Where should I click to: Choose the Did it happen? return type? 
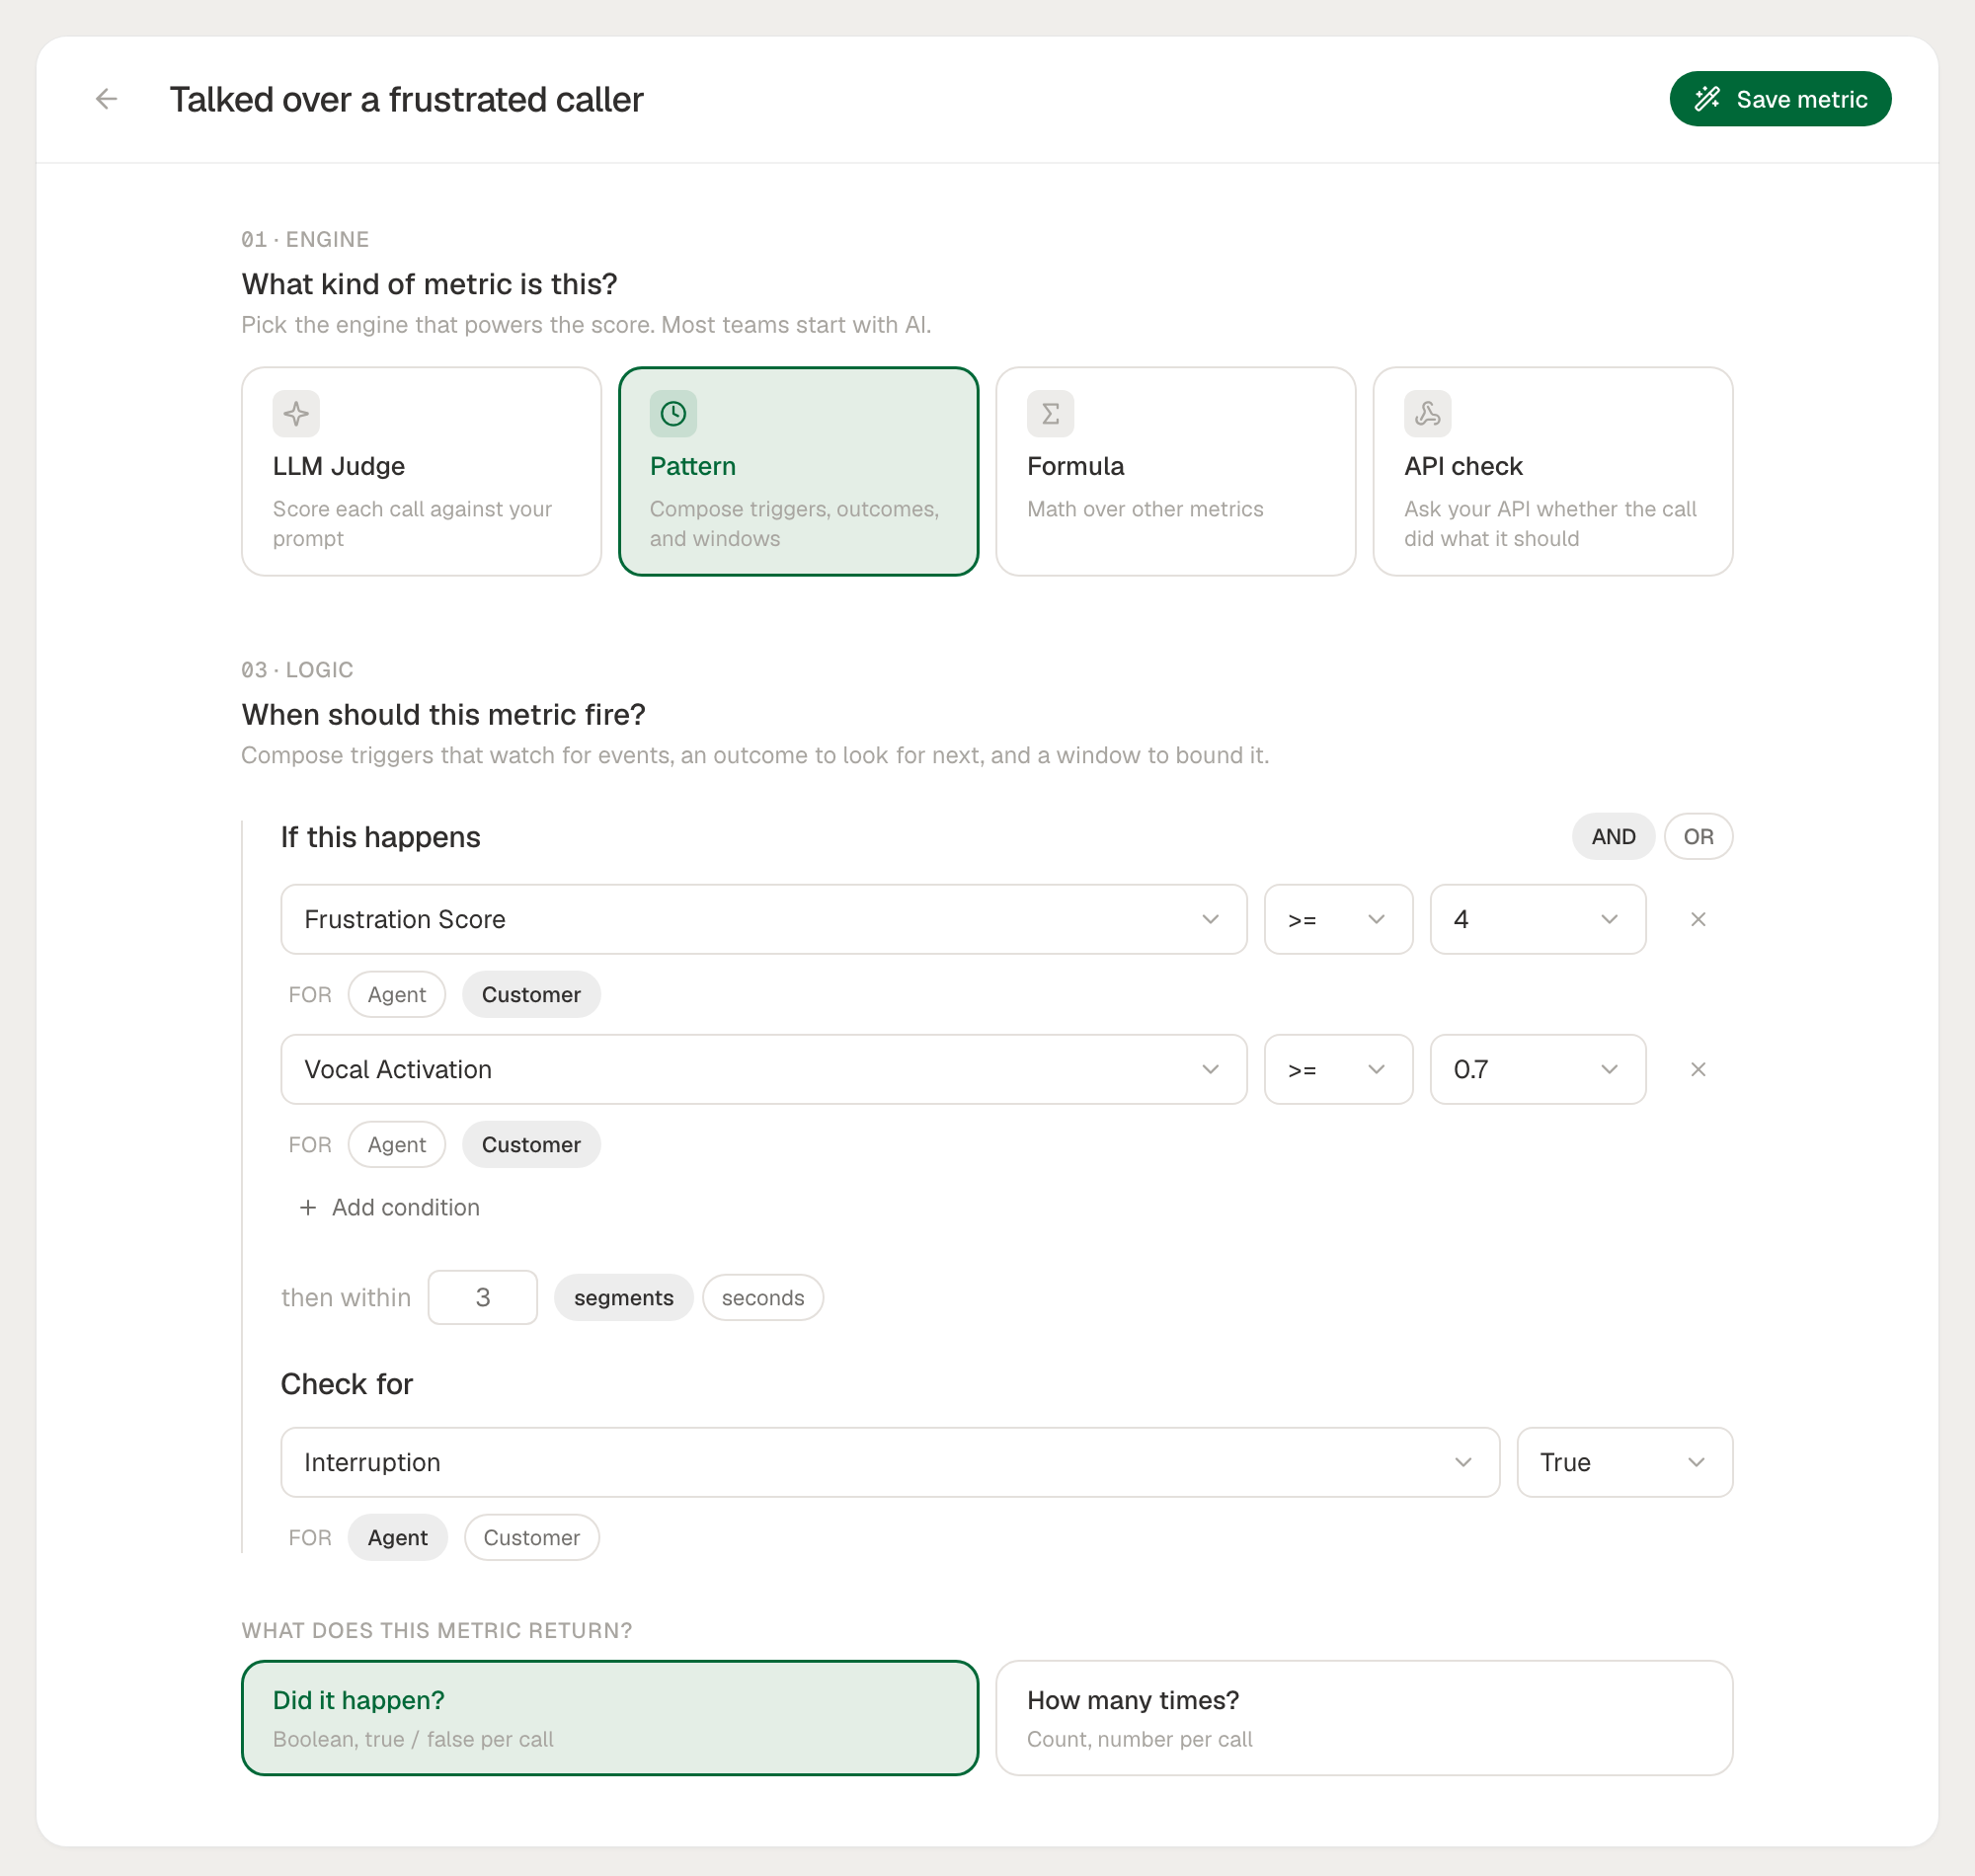(x=609, y=1717)
